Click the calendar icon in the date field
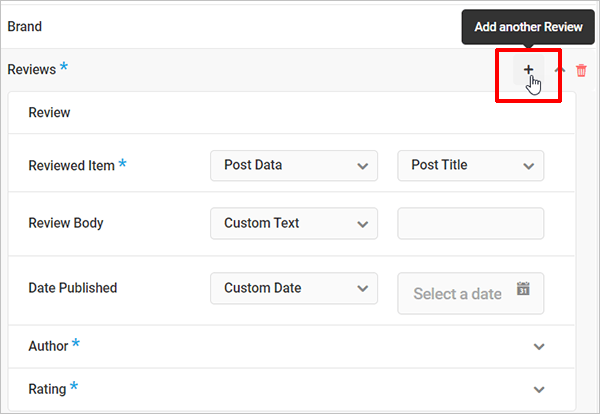The height and width of the screenshot is (414, 600). pyautogui.click(x=523, y=289)
